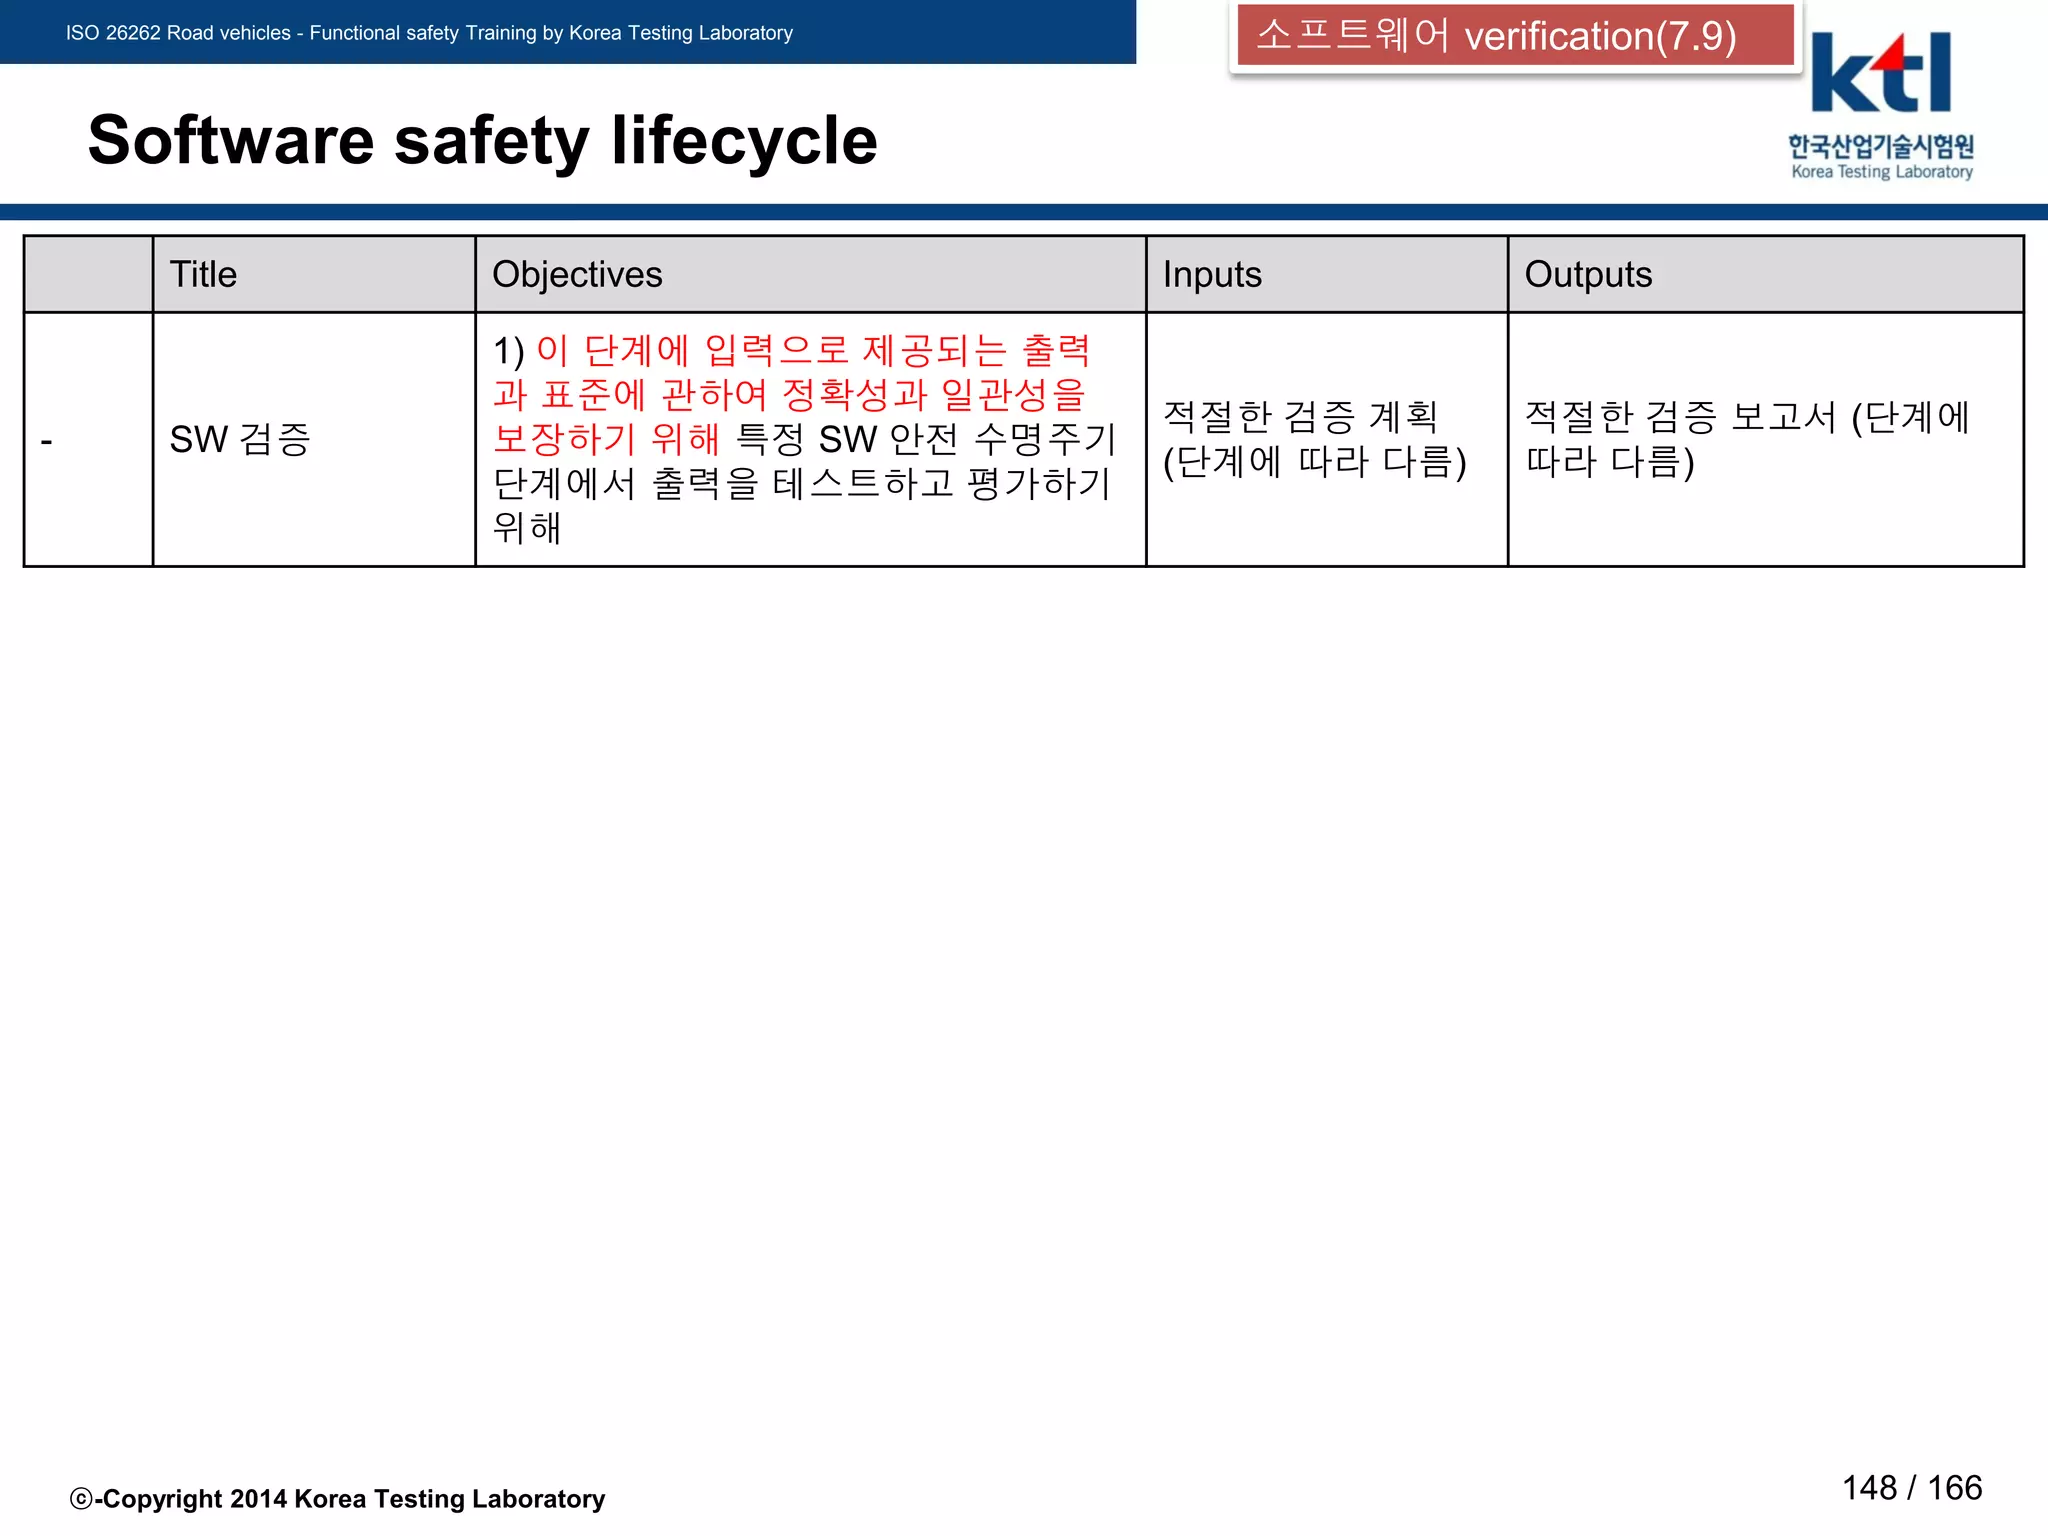Image resolution: width=2048 pixels, height=1536 pixels.
Task: Select the 'Outputs' column header
Action: coord(1766,274)
